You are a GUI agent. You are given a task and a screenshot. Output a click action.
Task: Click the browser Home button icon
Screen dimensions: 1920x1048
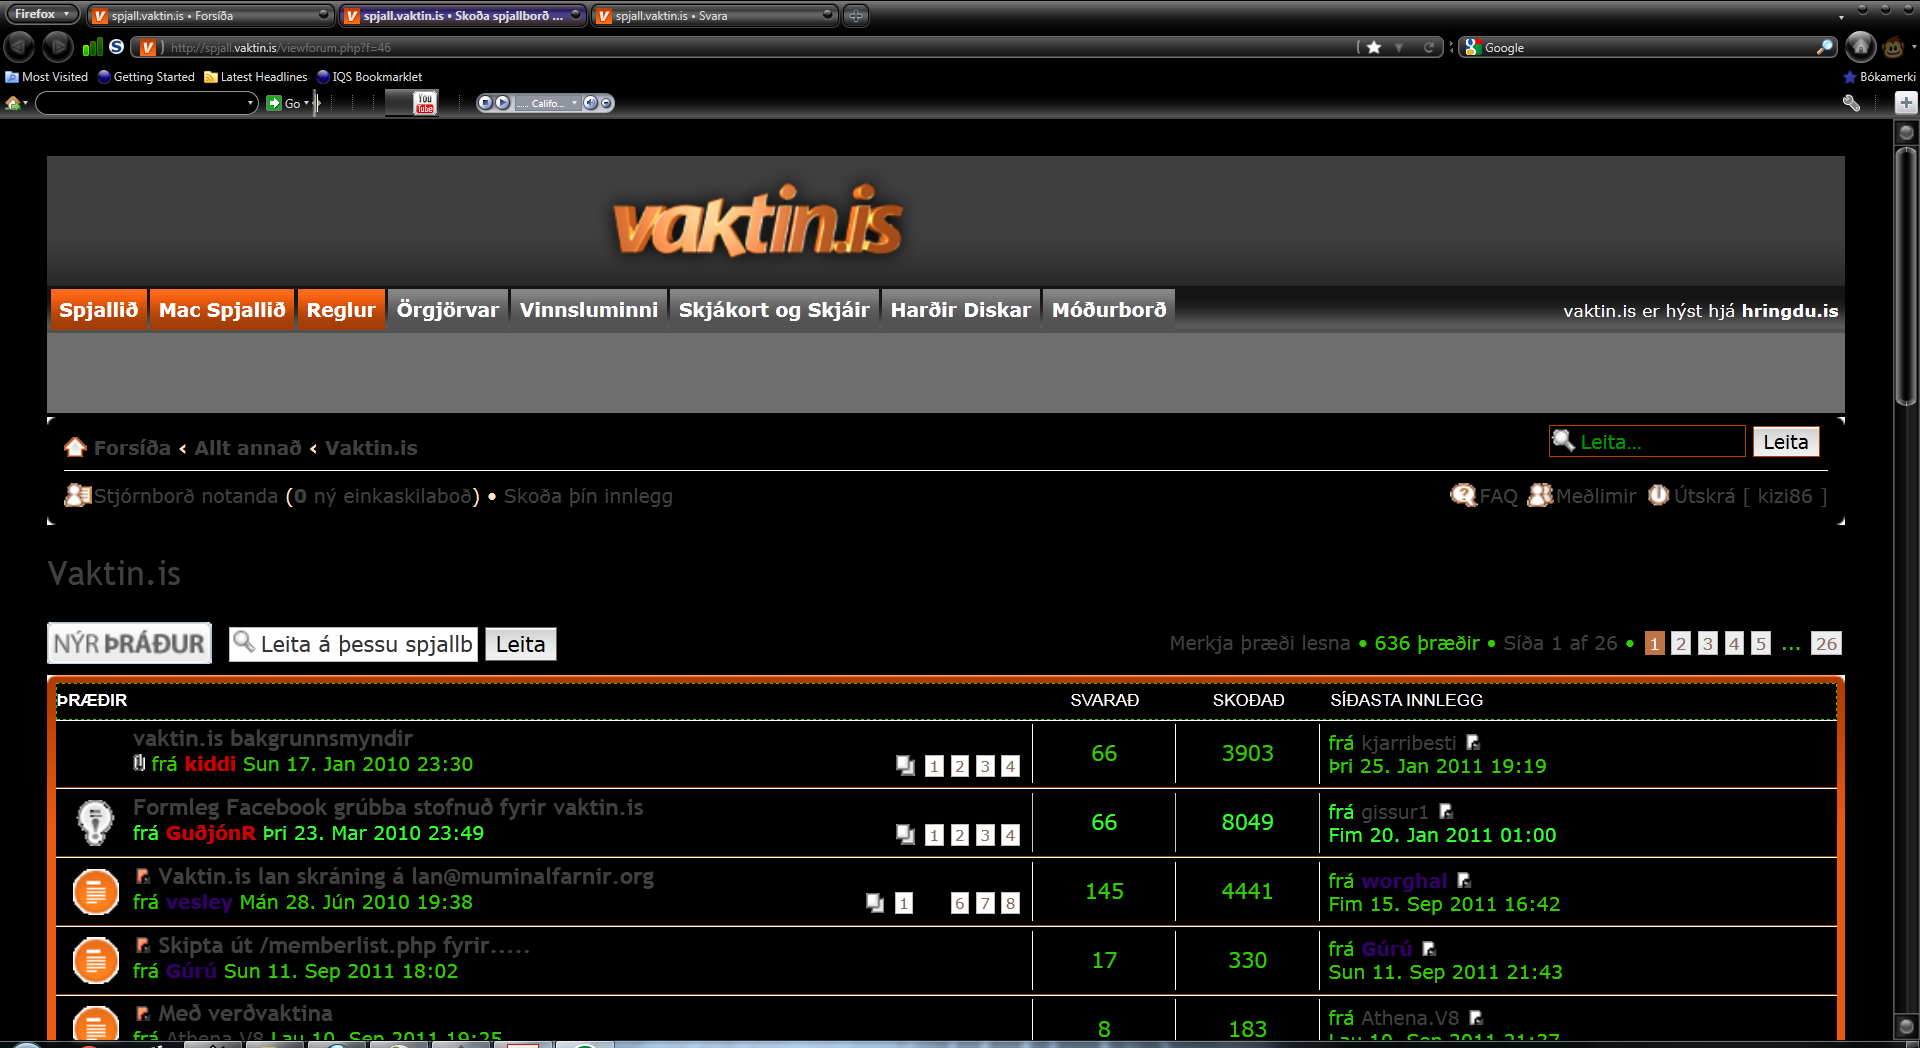(1860, 47)
